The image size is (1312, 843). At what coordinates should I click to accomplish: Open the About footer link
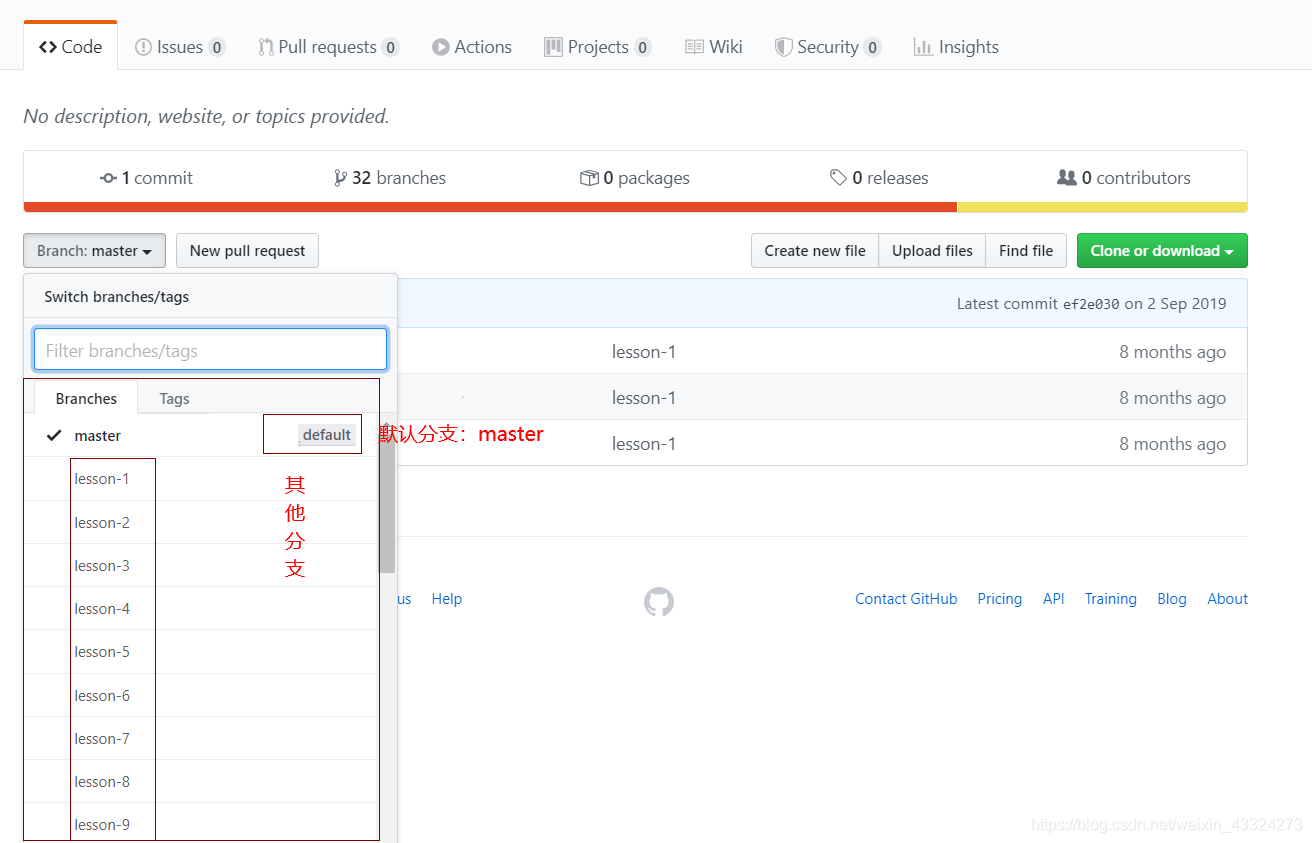(x=1227, y=599)
